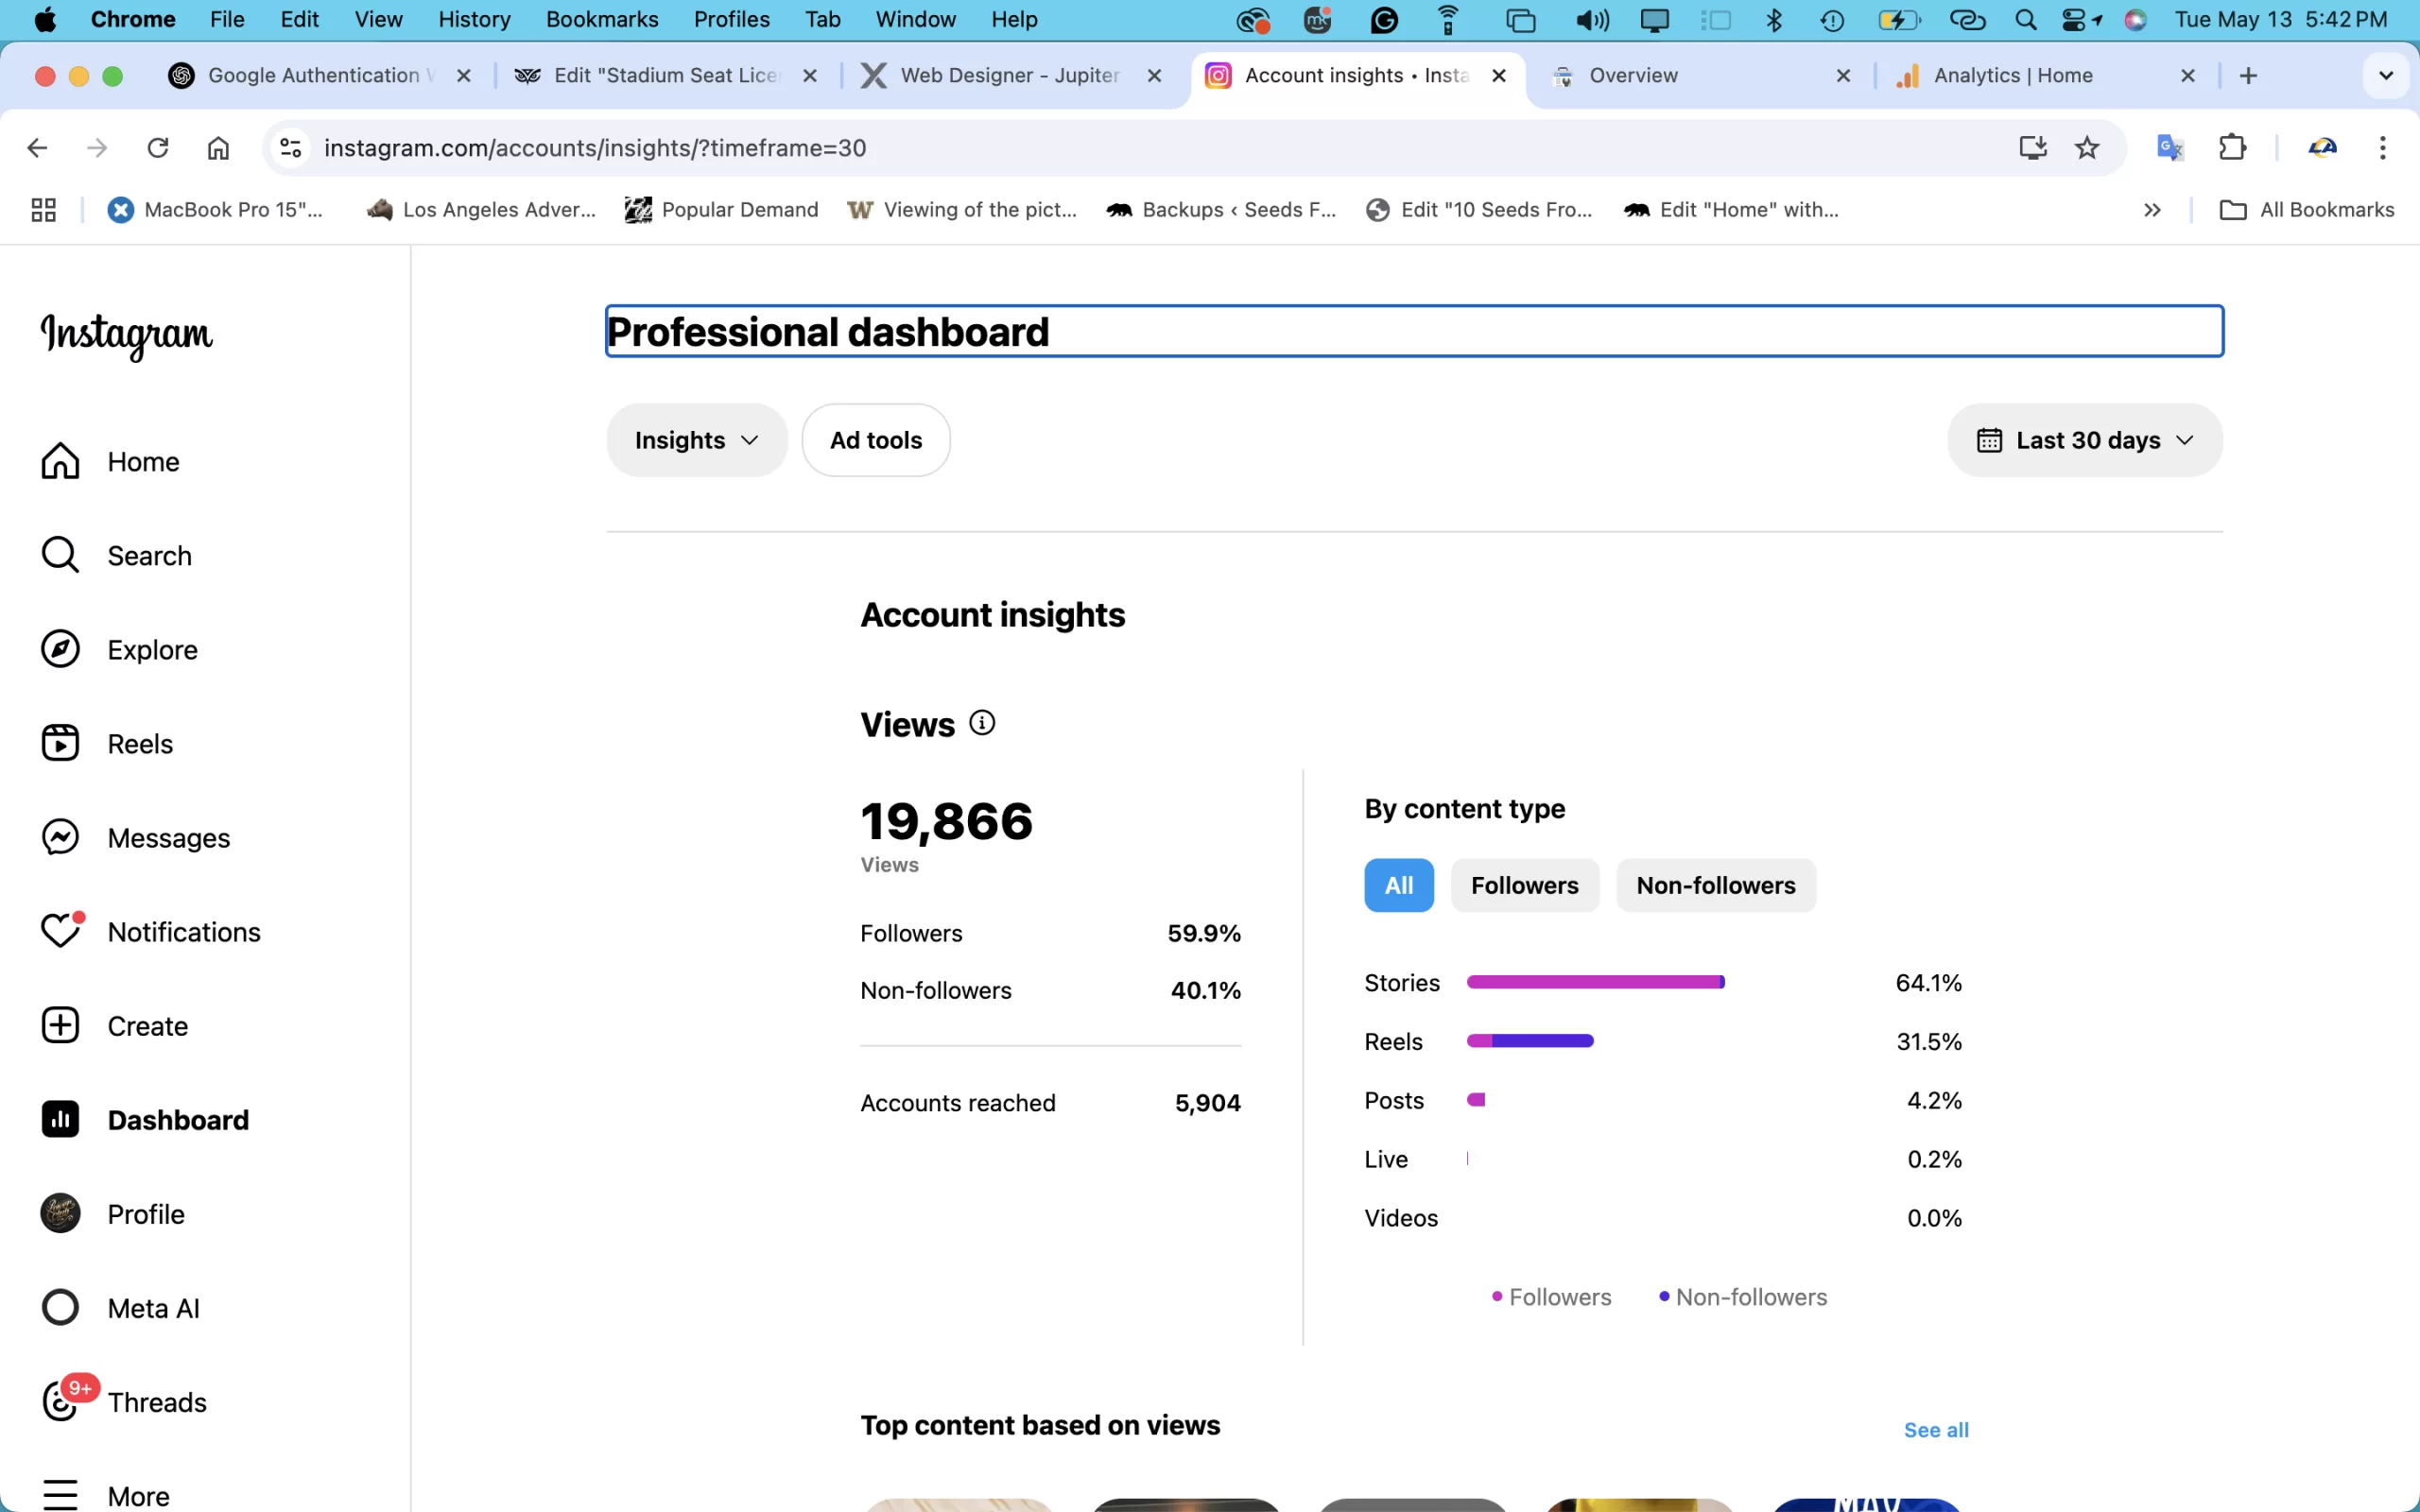Open the Ad tools section
This screenshot has height=1512, width=2420.
[874, 439]
